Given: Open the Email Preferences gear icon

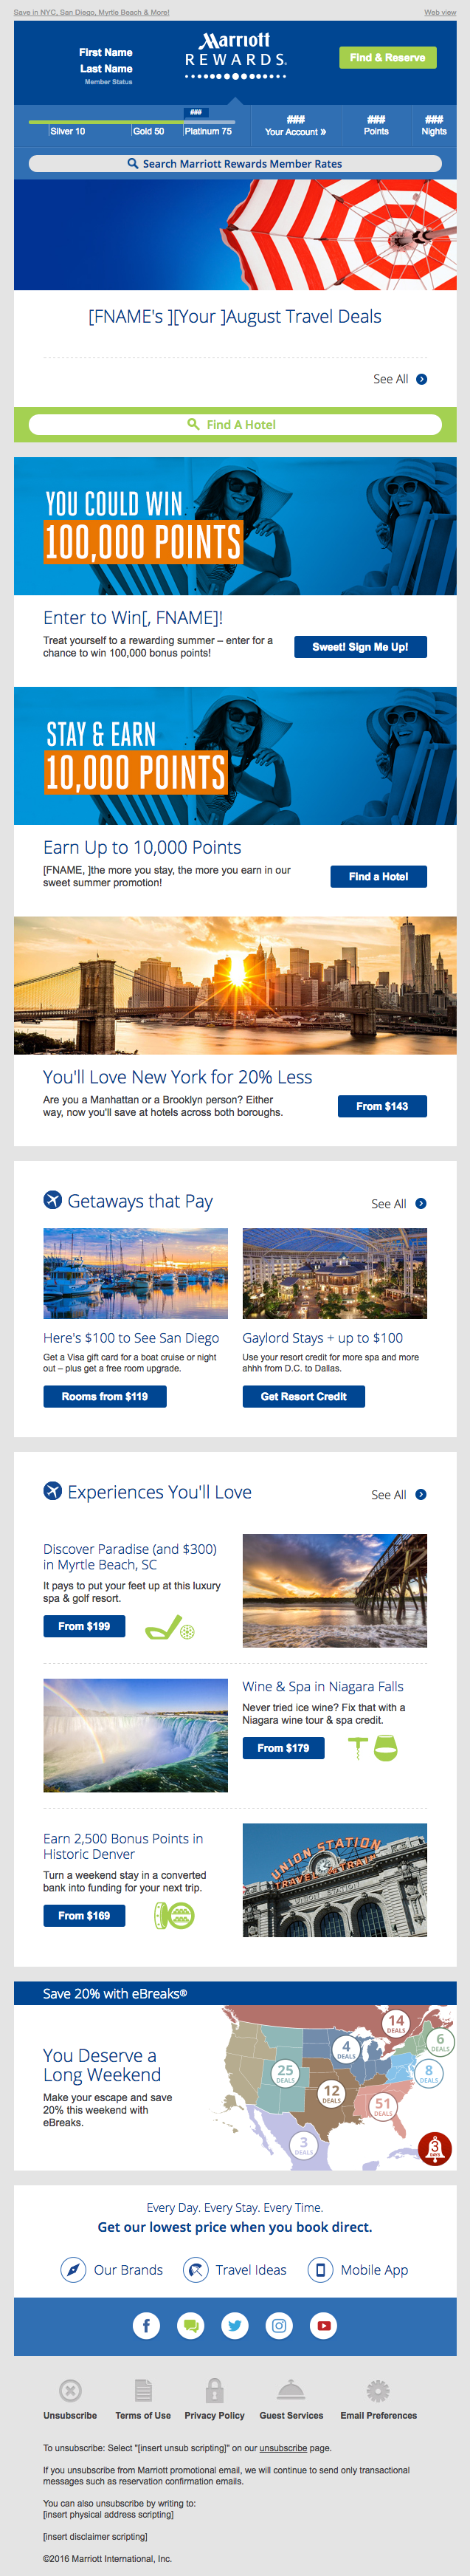Looking at the screenshot, I should pyautogui.click(x=377, y=2390).
